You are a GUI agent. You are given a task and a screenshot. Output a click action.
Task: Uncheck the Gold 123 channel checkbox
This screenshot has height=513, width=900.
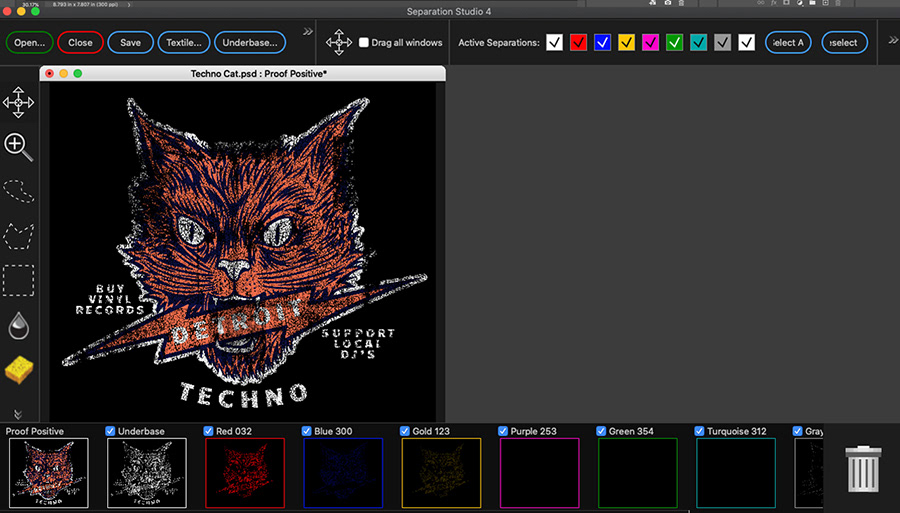(x=405, y=431)
